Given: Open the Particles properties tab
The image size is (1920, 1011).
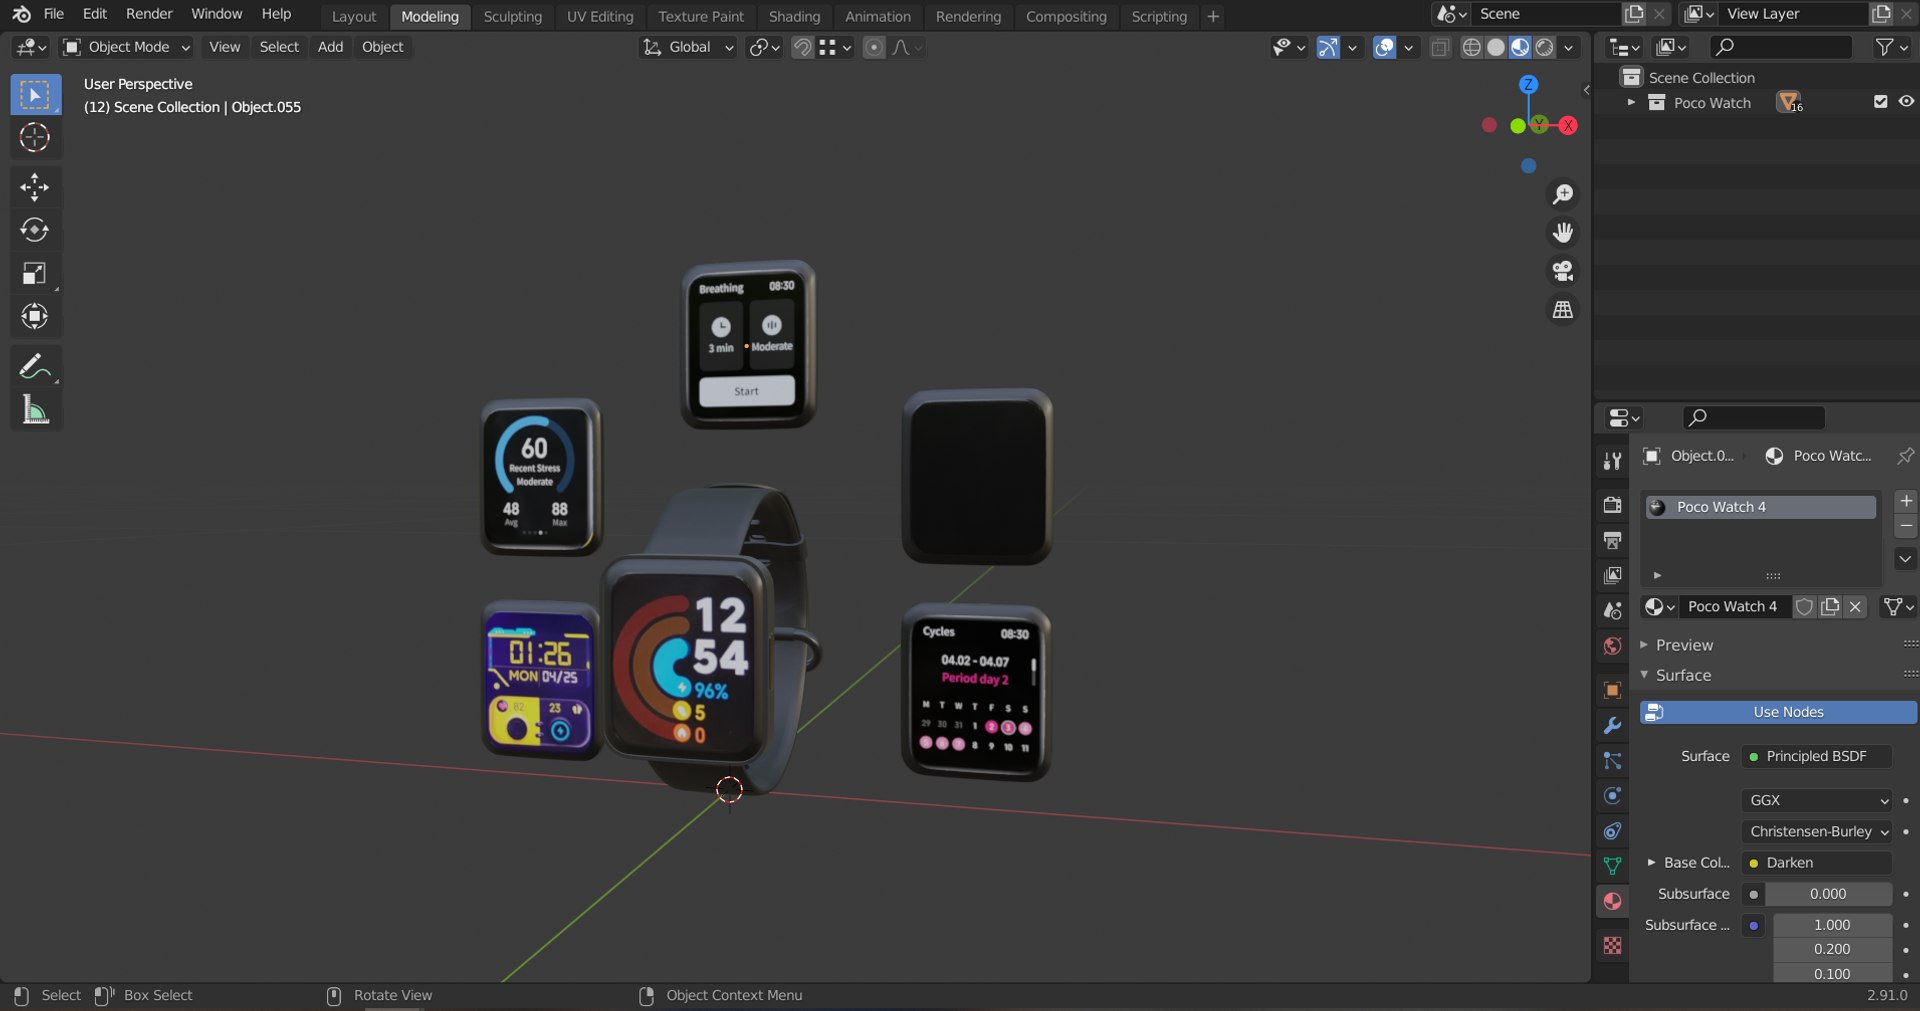Looking at the screenshot, I should coord(1612,761).
